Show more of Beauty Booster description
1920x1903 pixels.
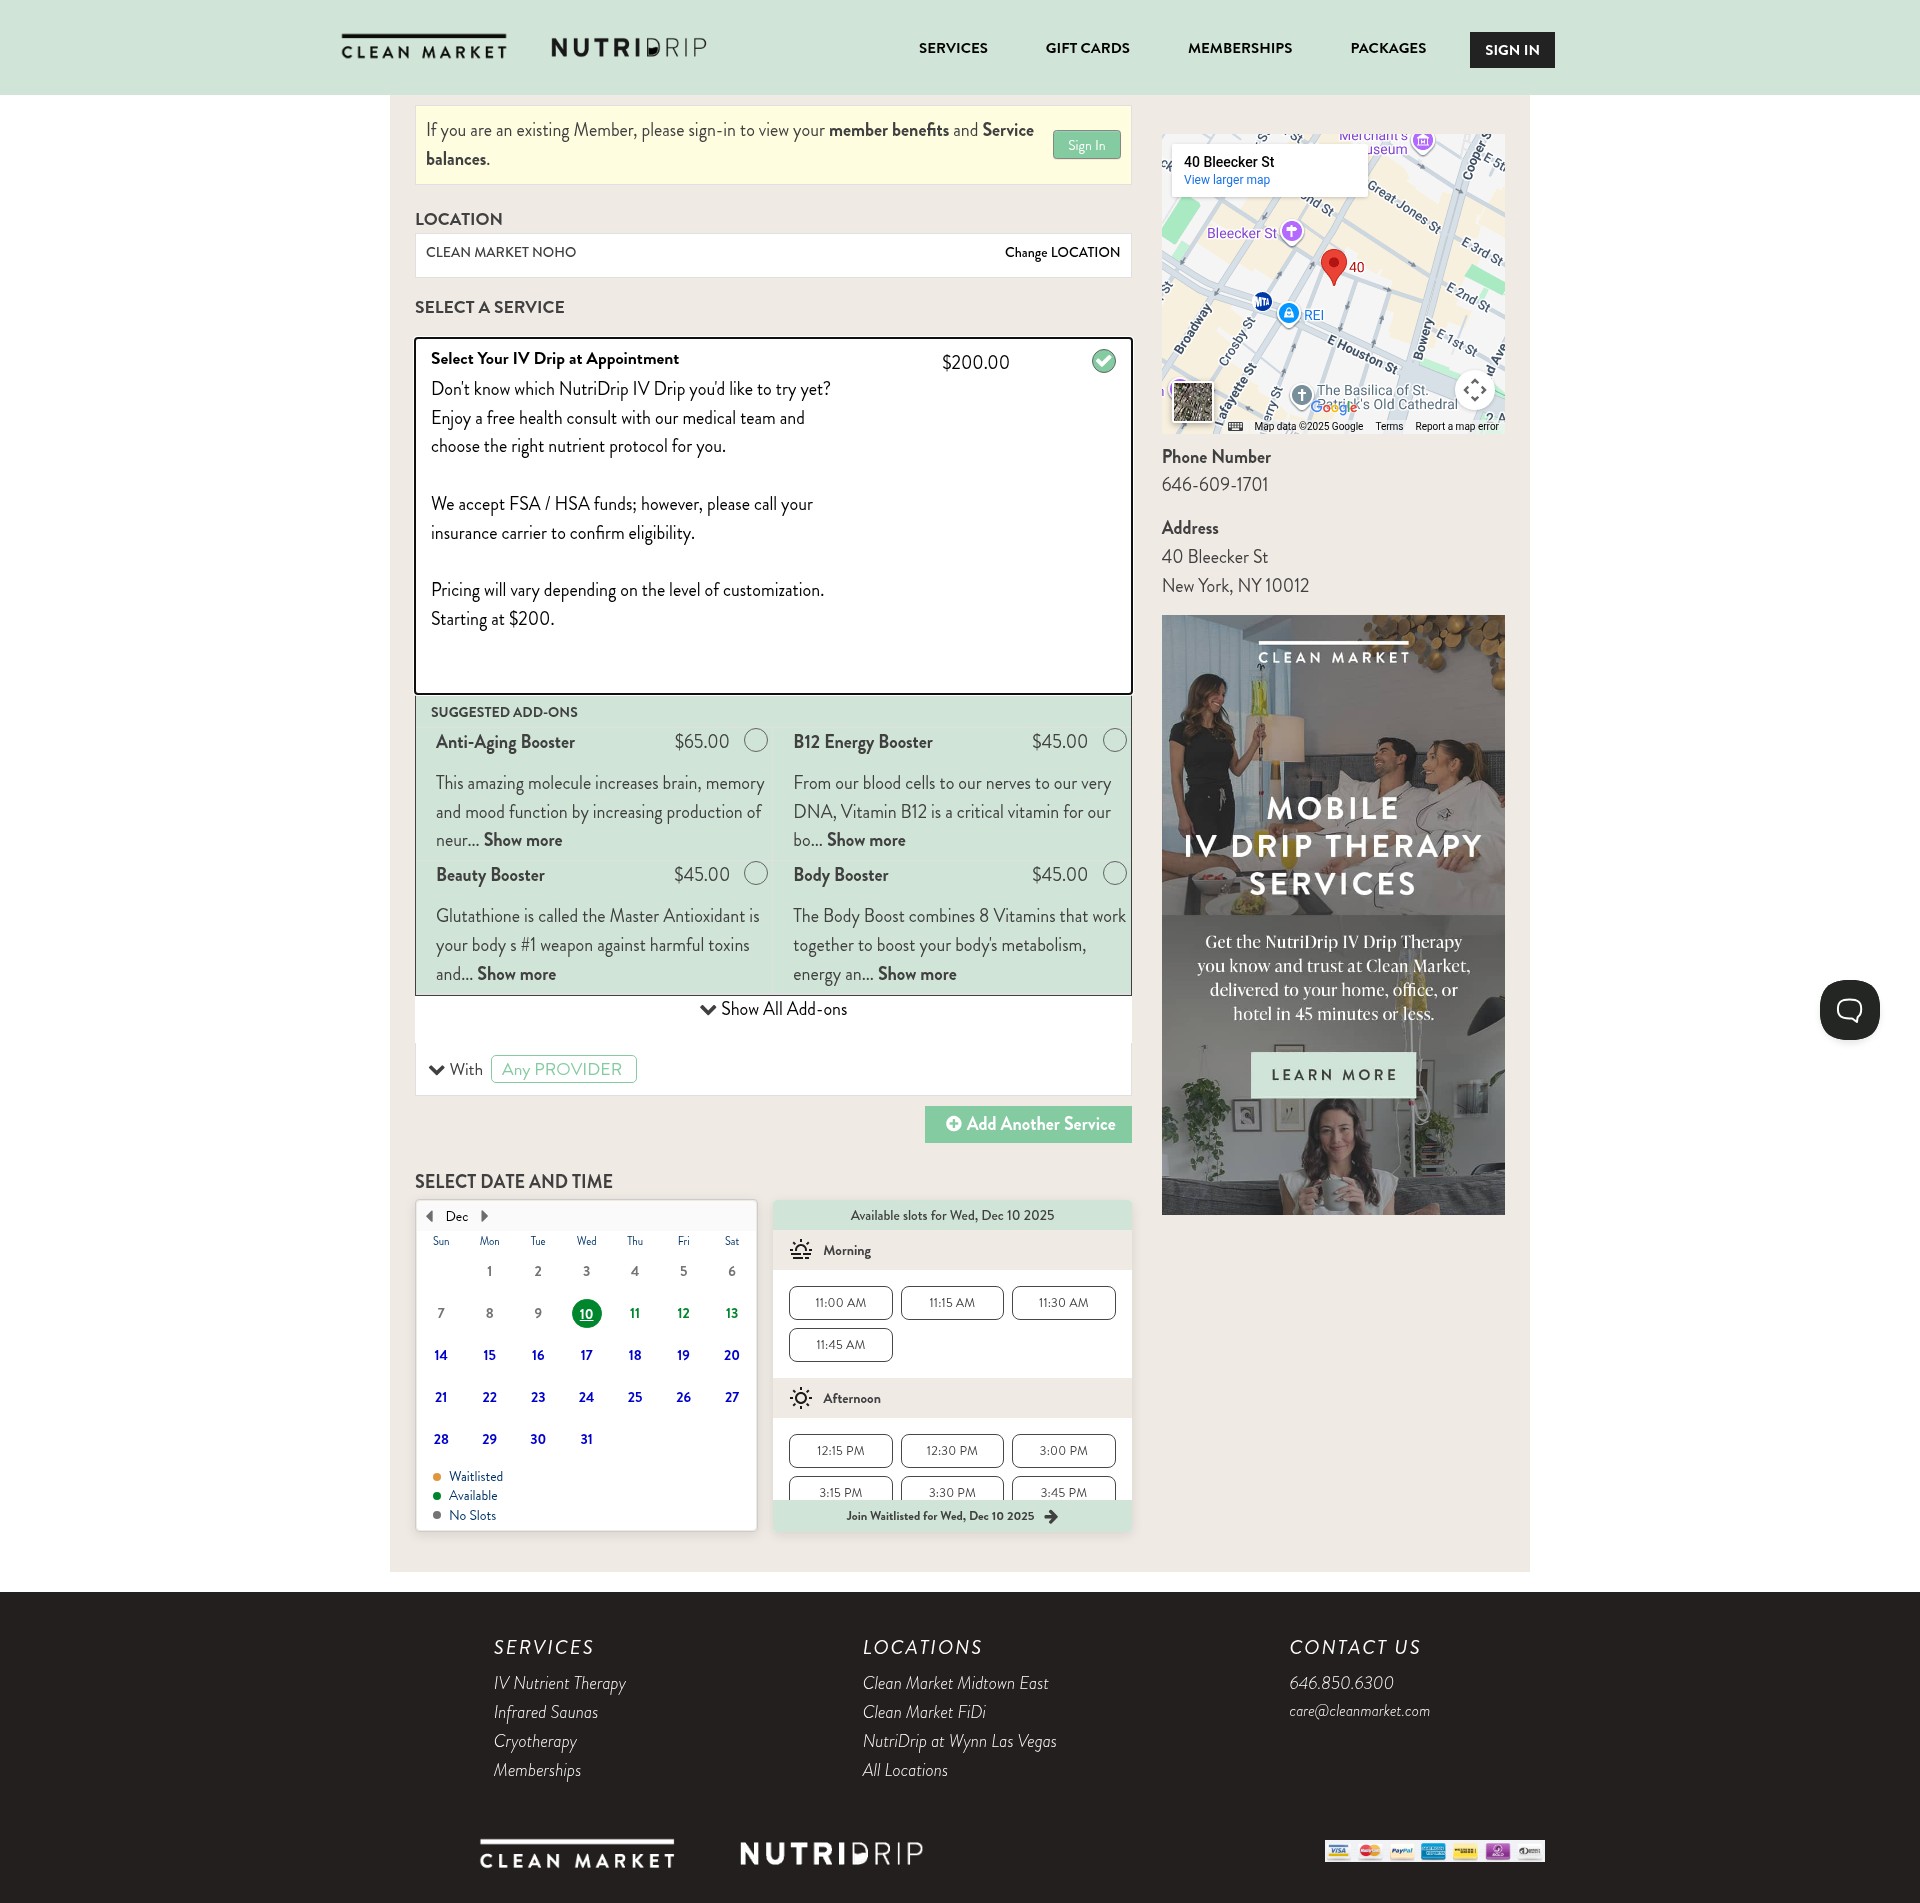pyautogui.click(x=516, y=974)
